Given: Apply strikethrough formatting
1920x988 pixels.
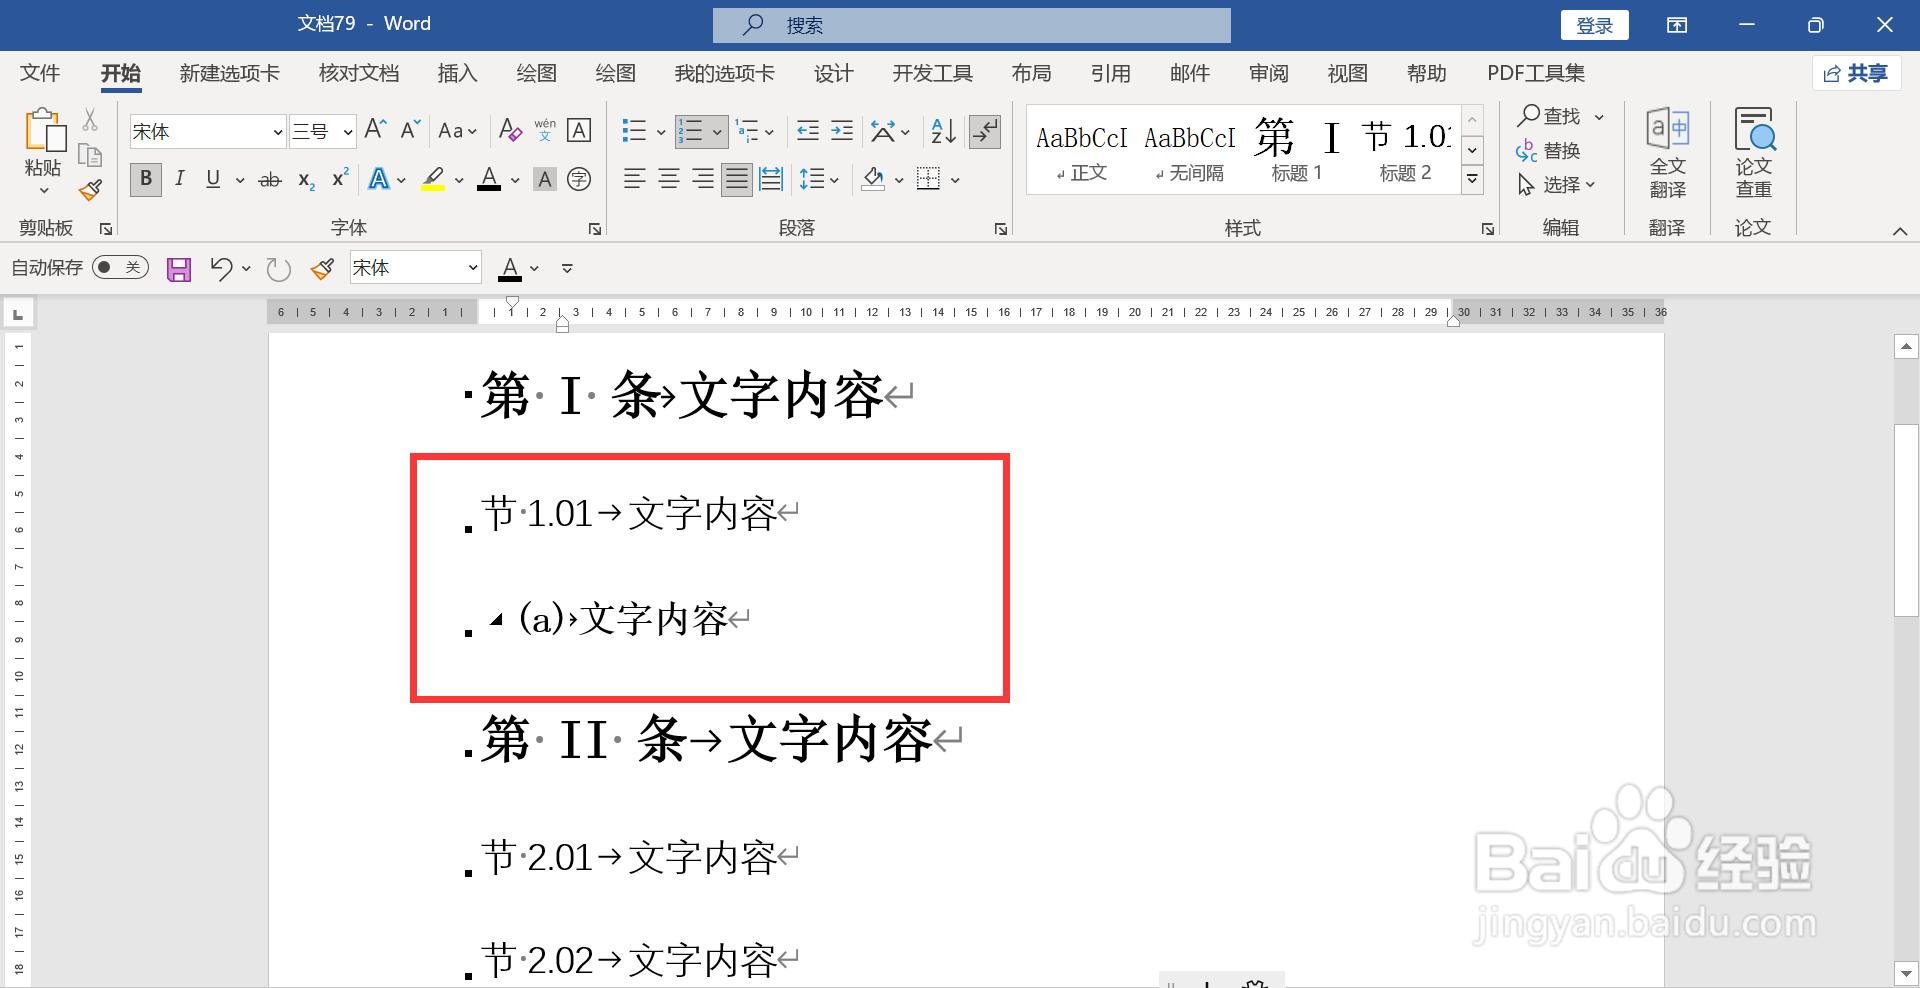Looking at the screenshot, I should tap(270, 180).
